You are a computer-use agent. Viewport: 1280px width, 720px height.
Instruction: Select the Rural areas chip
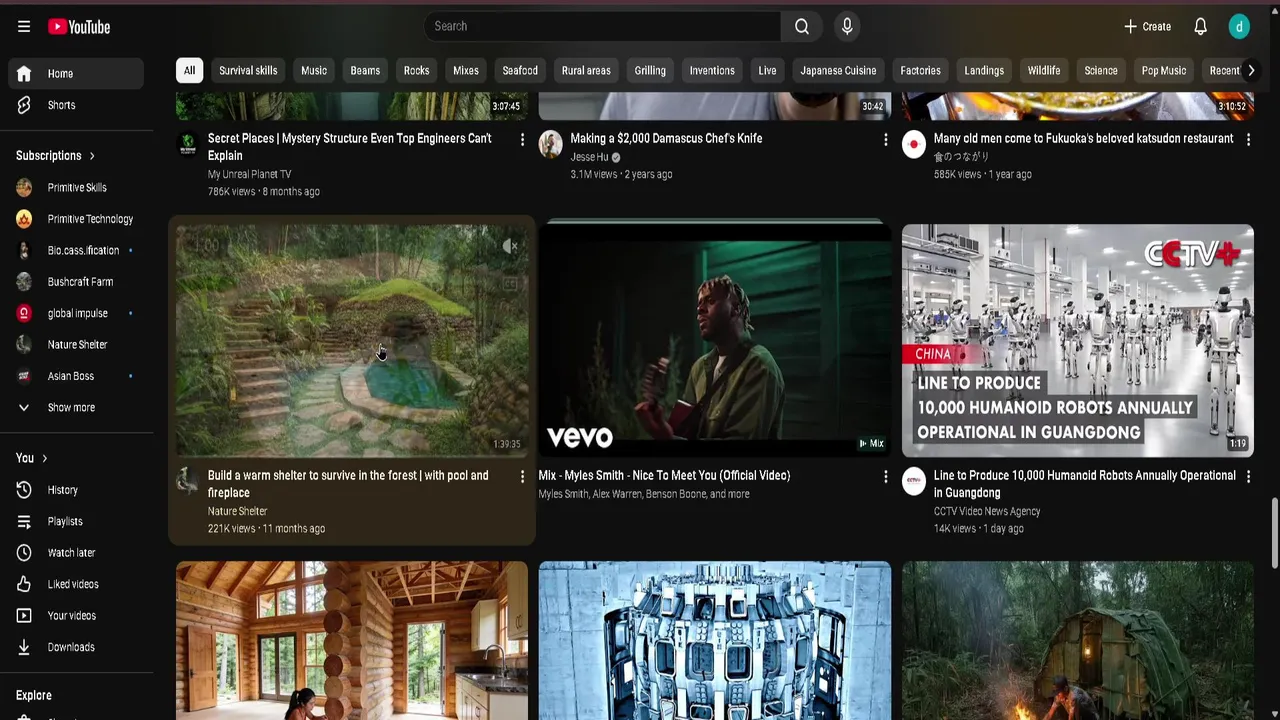[x=586, y=71]
